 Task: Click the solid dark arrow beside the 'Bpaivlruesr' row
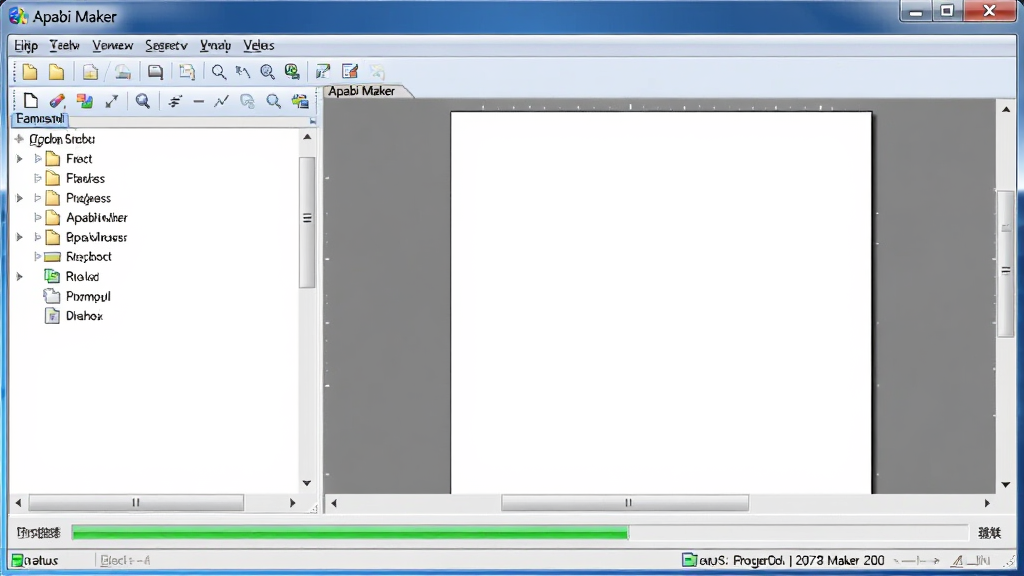click(20, 237)
